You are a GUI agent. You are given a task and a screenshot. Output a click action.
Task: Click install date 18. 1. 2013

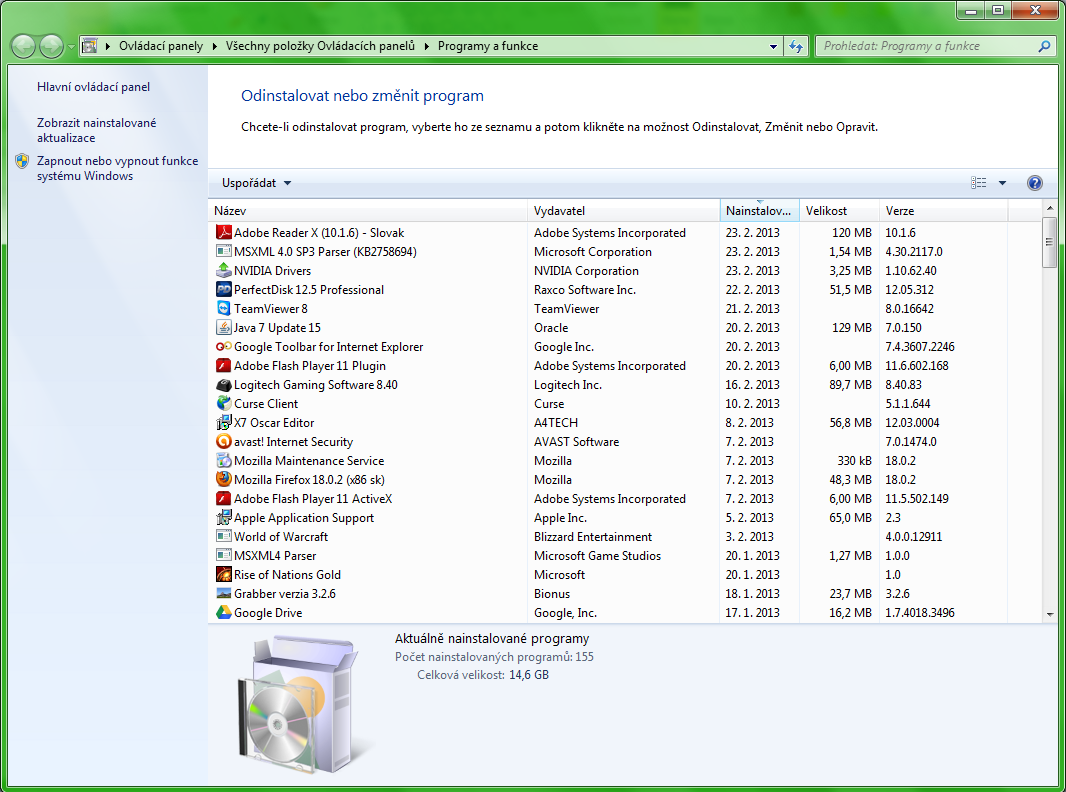[753, 593]
